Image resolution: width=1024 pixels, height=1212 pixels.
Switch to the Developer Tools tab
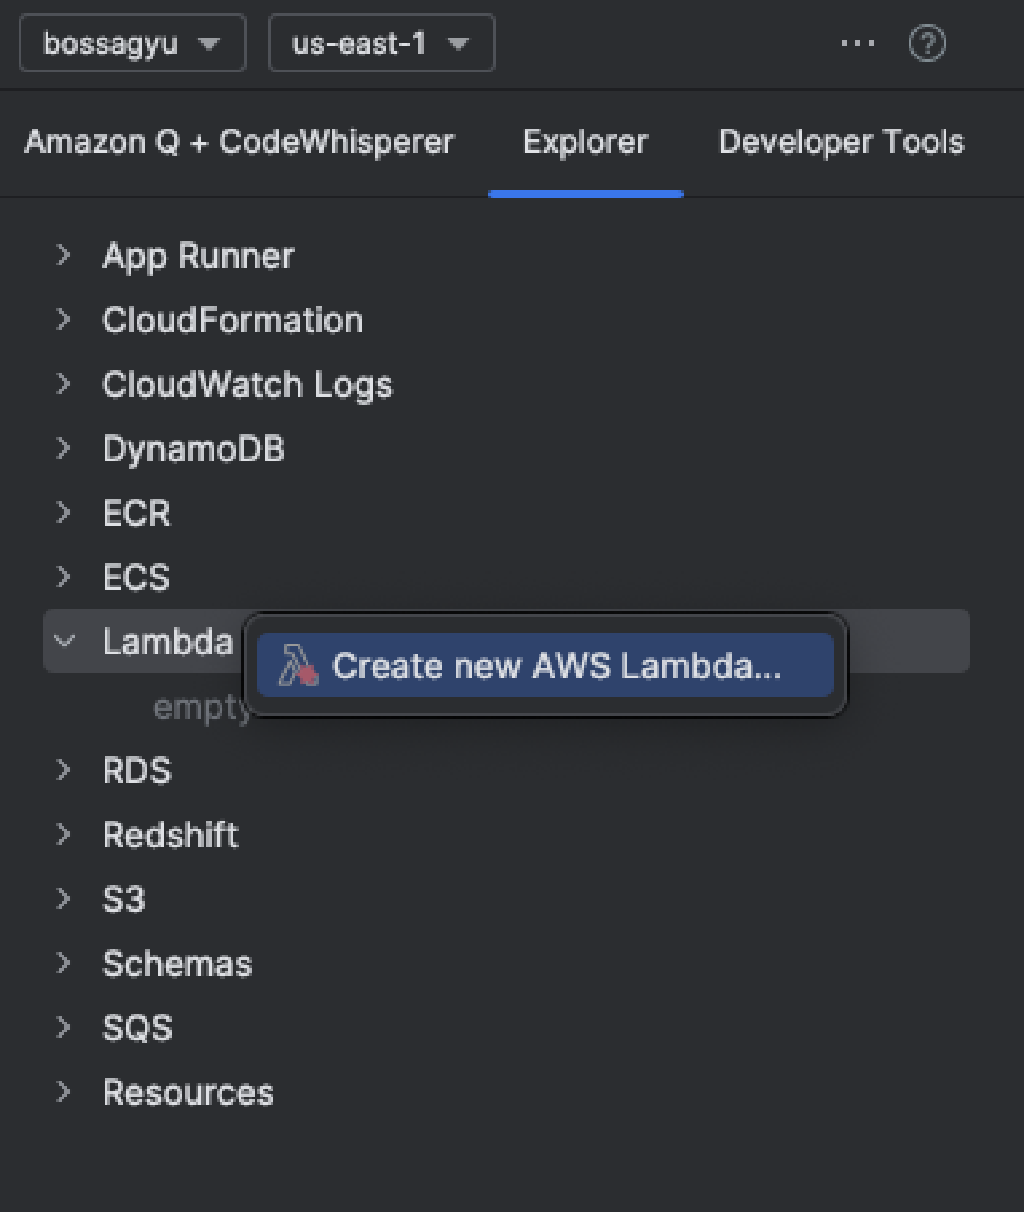[841, 143]
